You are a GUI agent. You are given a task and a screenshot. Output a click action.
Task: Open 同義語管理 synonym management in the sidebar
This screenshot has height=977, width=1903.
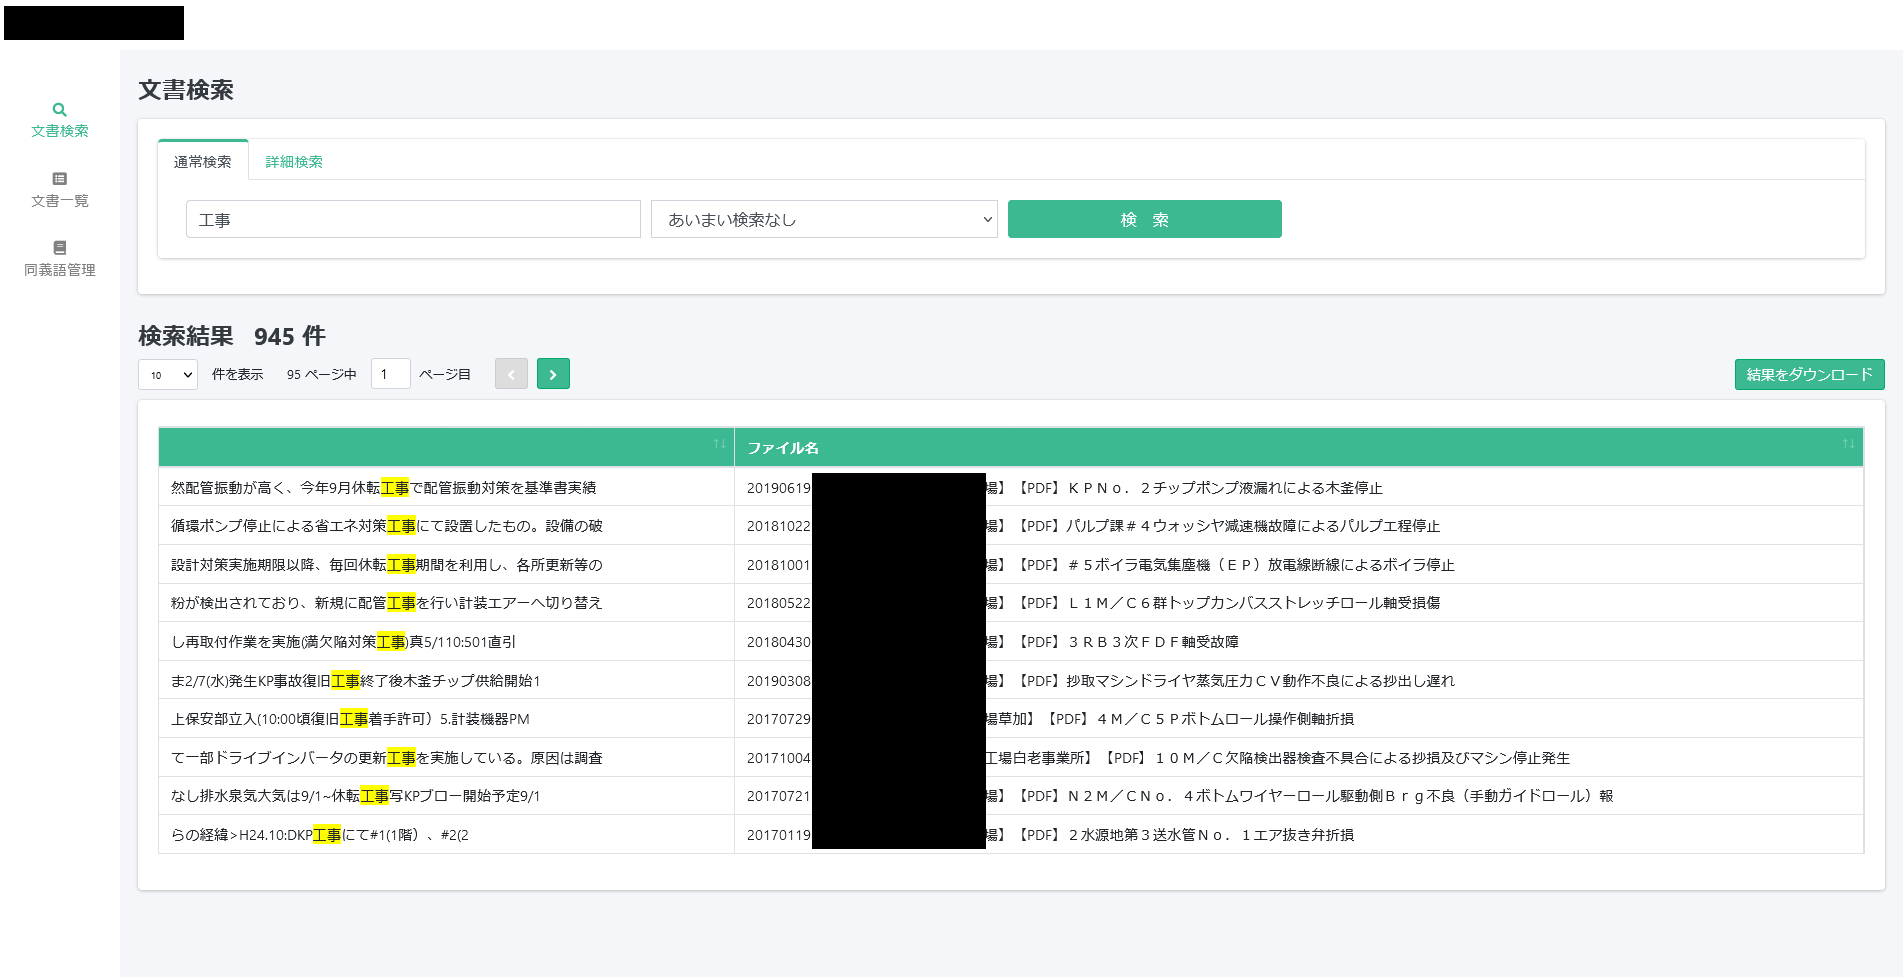tap(59, 259)
